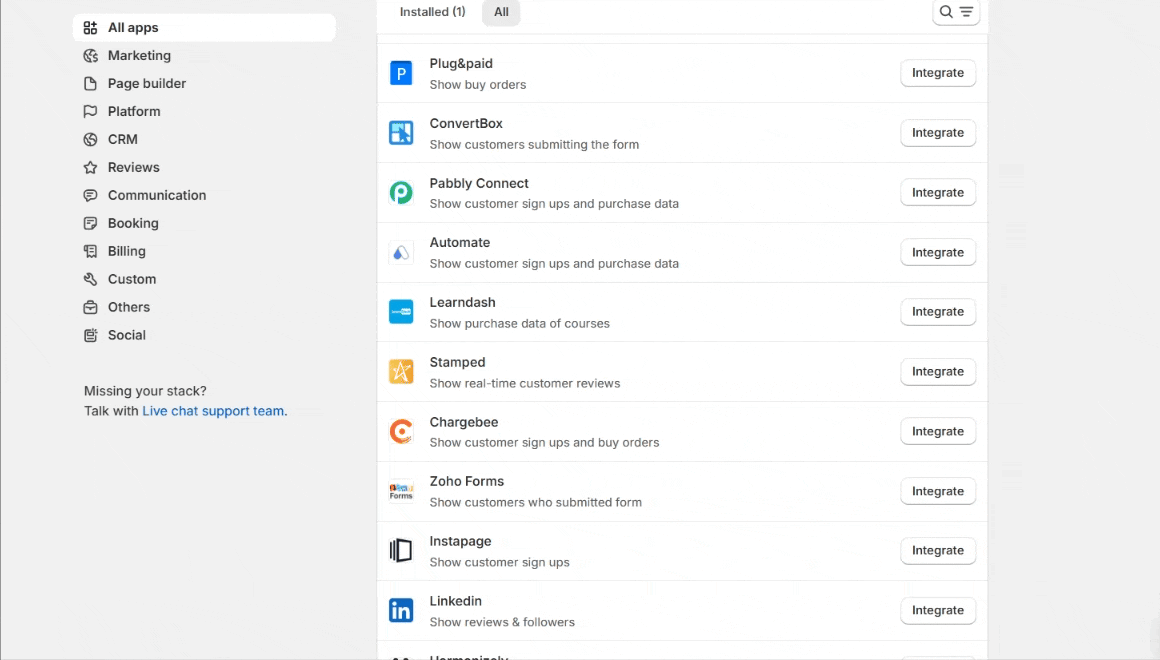This screenshot has width=1160, height=660.
Task: Click the ConvertBox app logo
Action: (x=401, y=133)
